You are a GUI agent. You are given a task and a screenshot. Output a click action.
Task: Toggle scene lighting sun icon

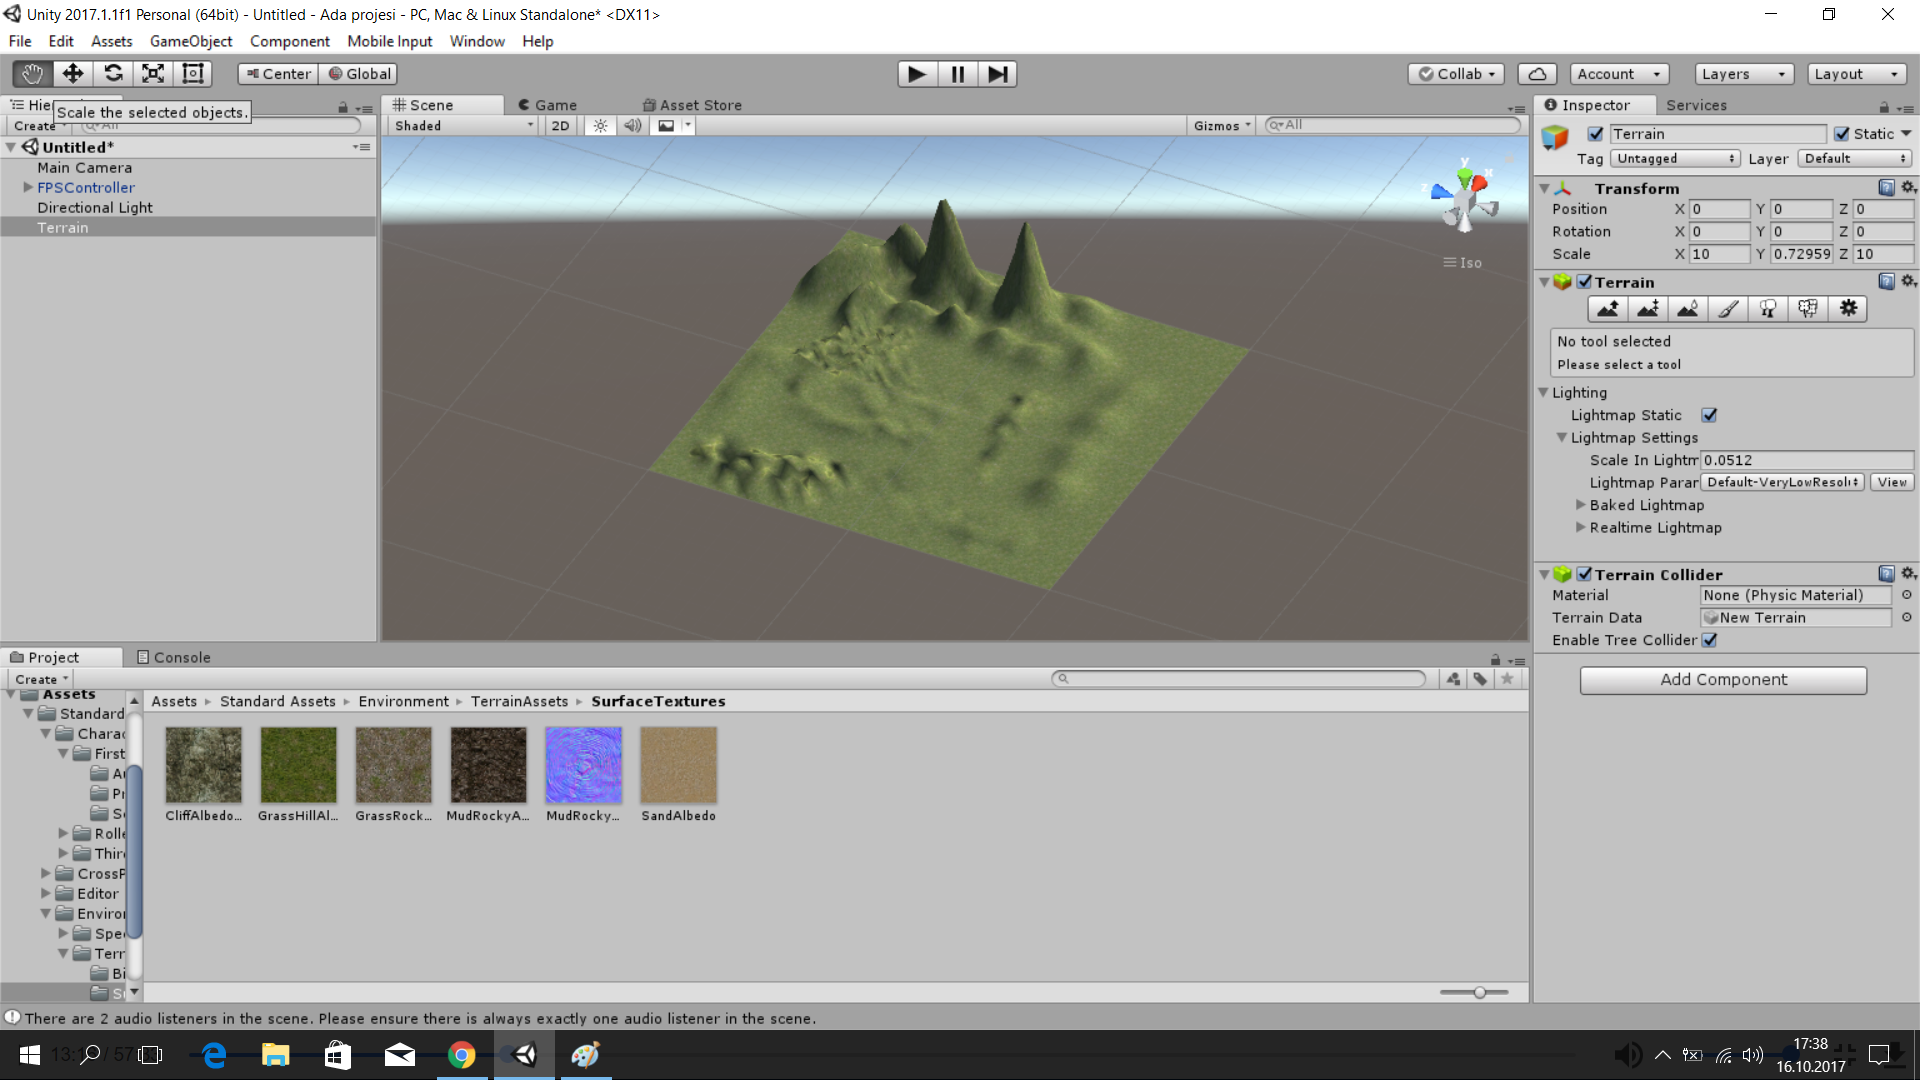(600, 126)
